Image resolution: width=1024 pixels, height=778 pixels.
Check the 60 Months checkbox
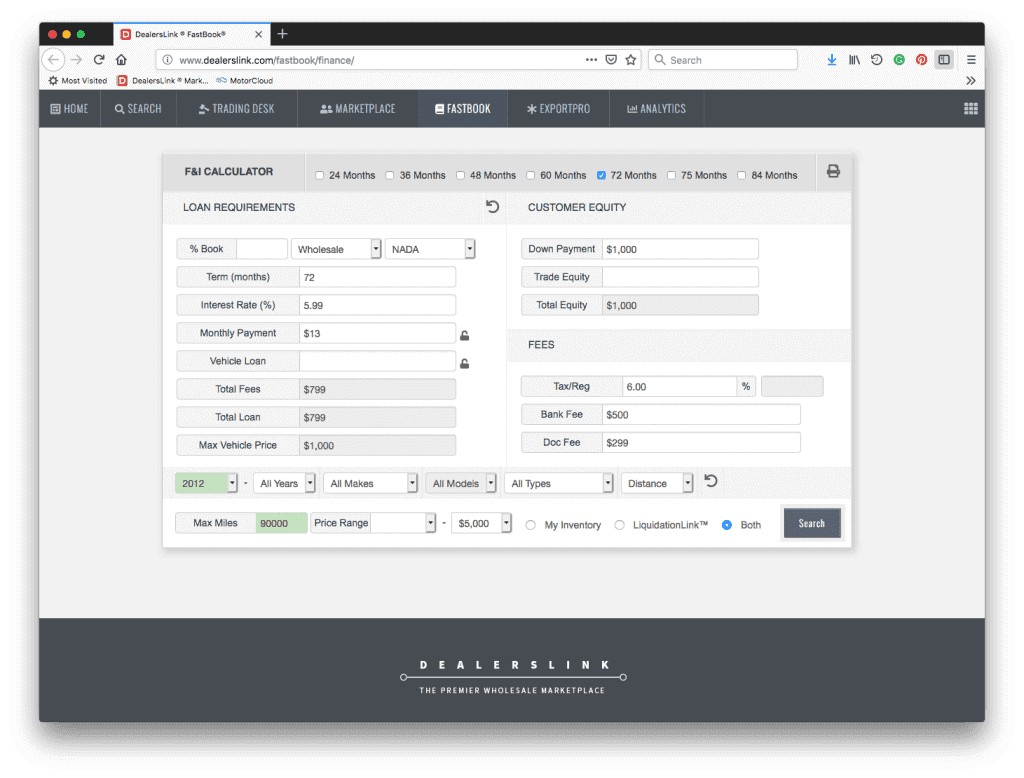[530, 175]
